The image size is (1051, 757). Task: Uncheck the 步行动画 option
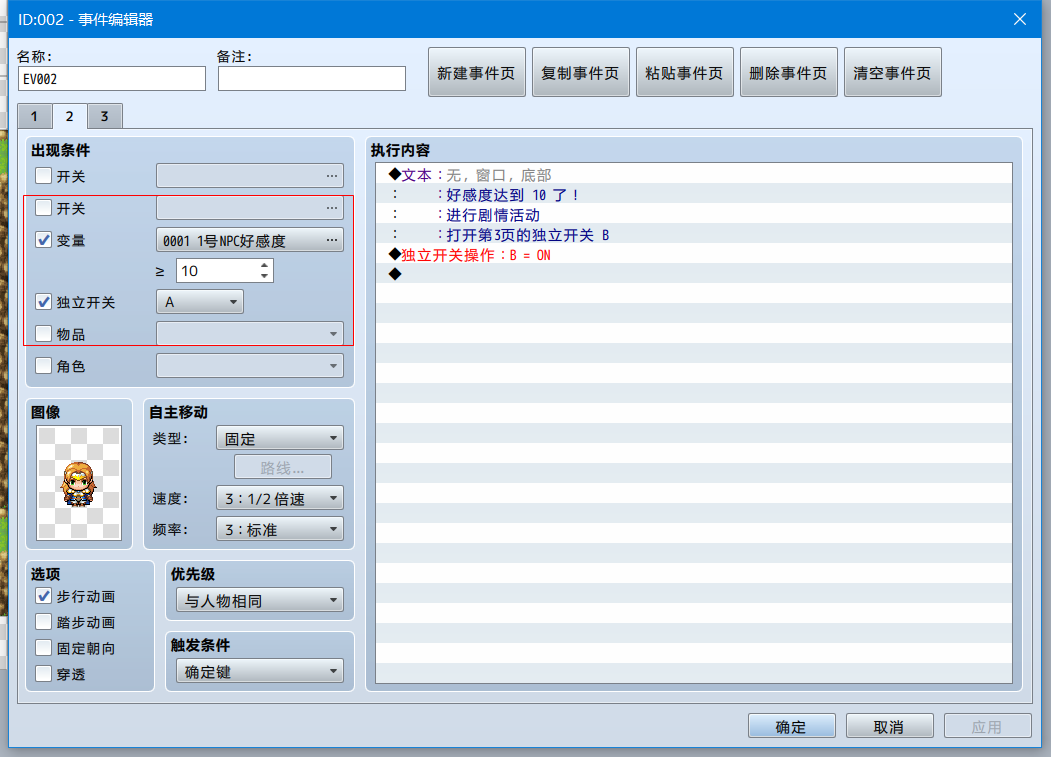click(44, 596)
